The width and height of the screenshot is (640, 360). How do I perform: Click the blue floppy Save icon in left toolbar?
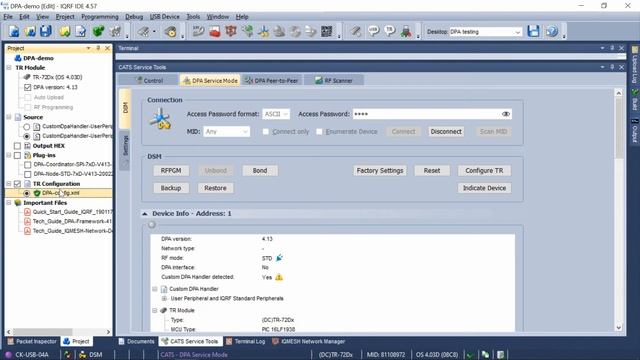click(x=46, y=31)
